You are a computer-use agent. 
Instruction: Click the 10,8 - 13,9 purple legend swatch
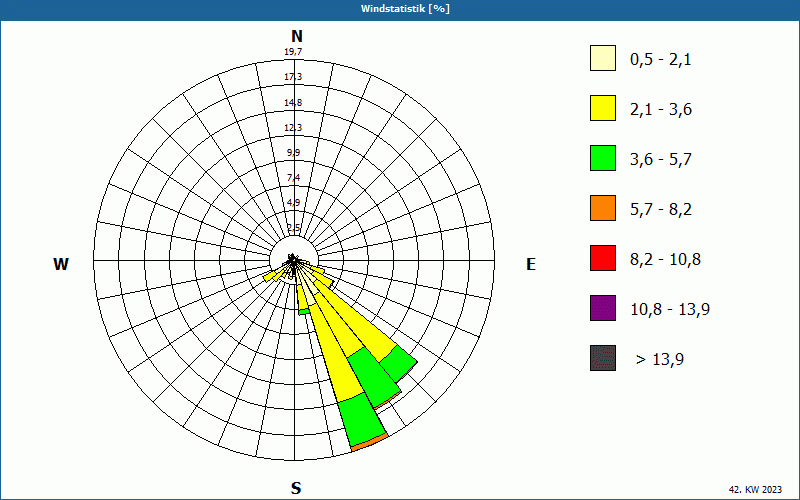click(603, 308)
